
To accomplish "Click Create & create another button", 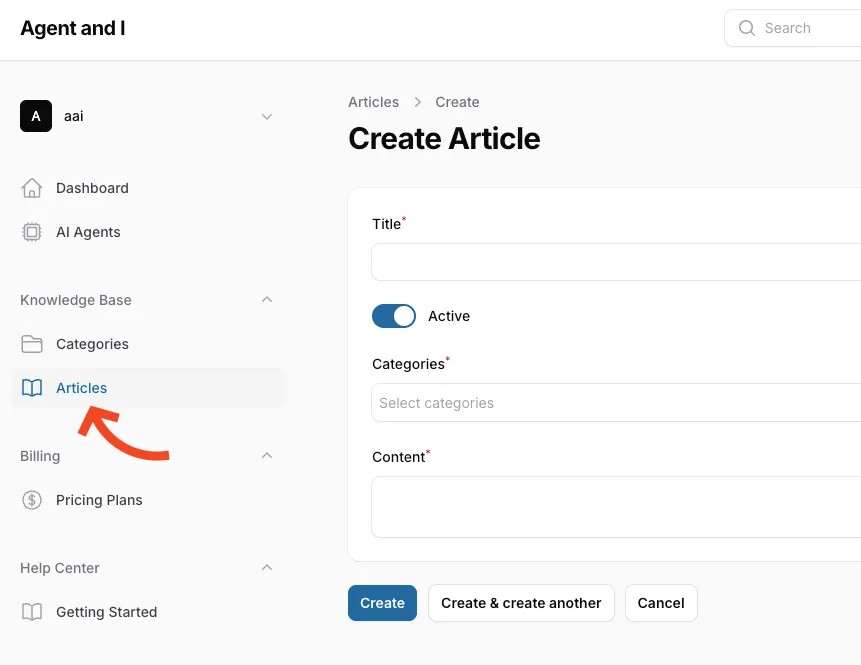I will pyautogui.click(x=521, y=603).
